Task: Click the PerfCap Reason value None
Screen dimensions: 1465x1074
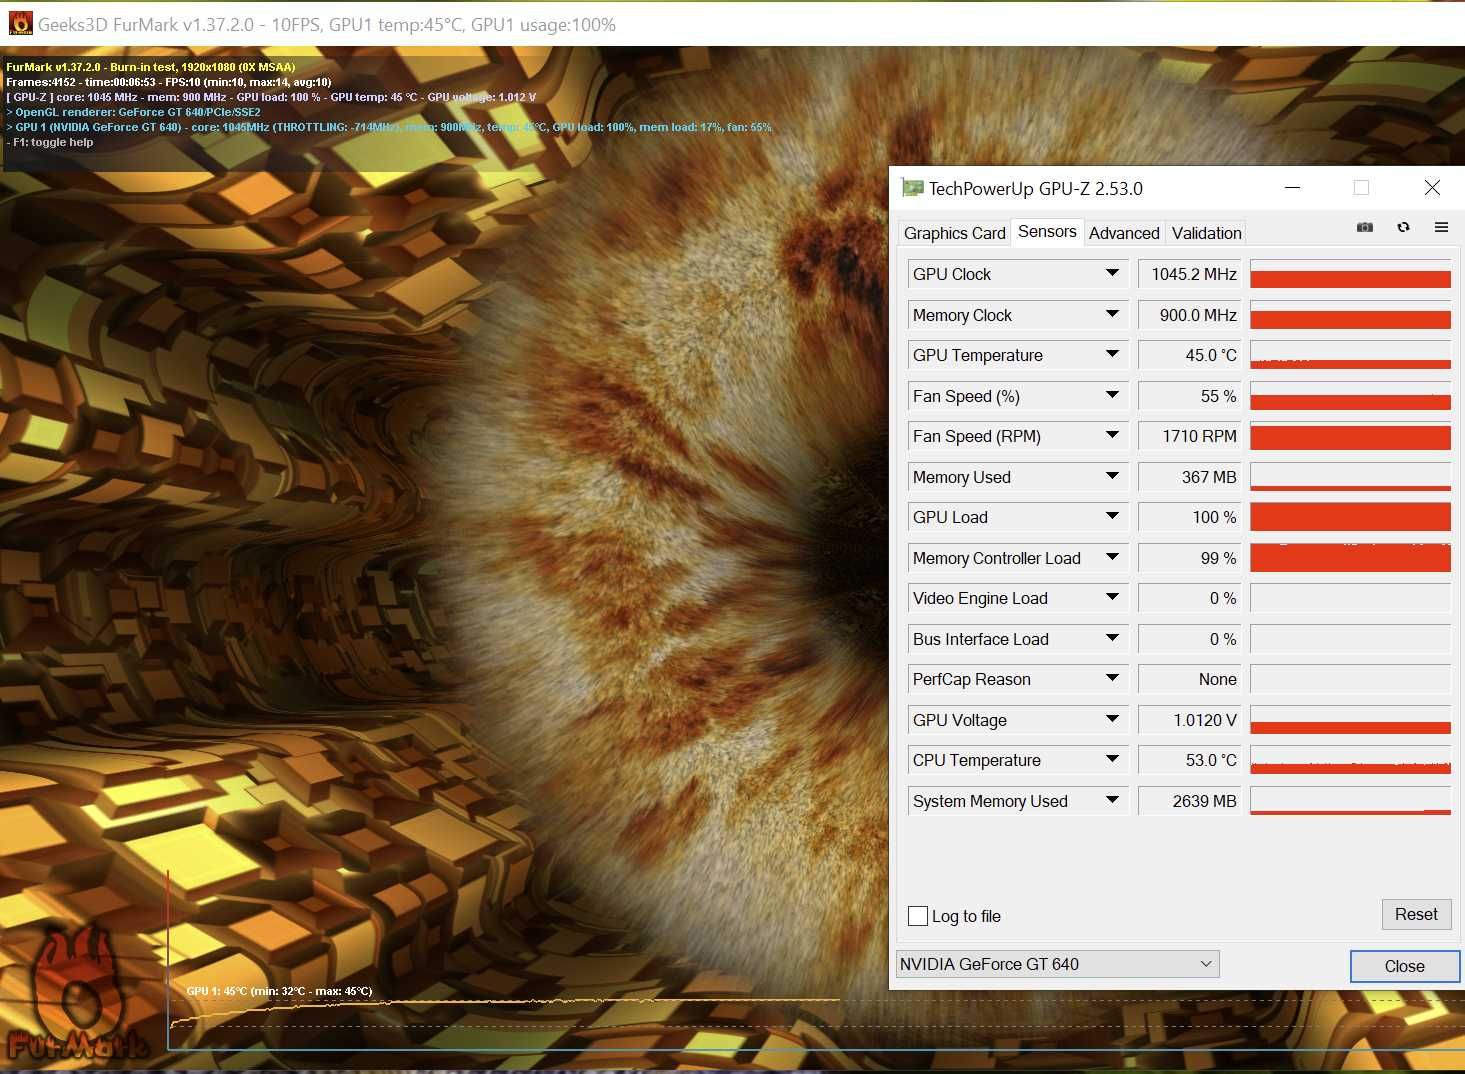Action: (x=1189, y=679)
